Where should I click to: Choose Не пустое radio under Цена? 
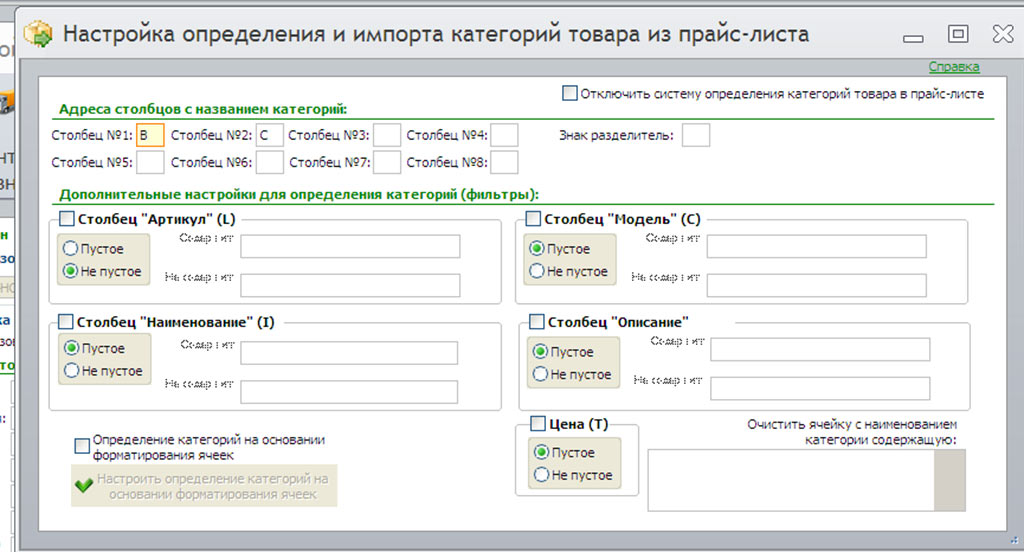pyautogui.click(x=541, y=475)
